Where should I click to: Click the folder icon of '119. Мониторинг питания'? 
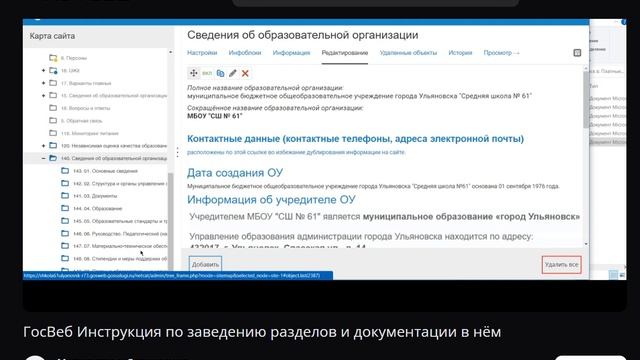pyautogui.click(x=53, y=133)
